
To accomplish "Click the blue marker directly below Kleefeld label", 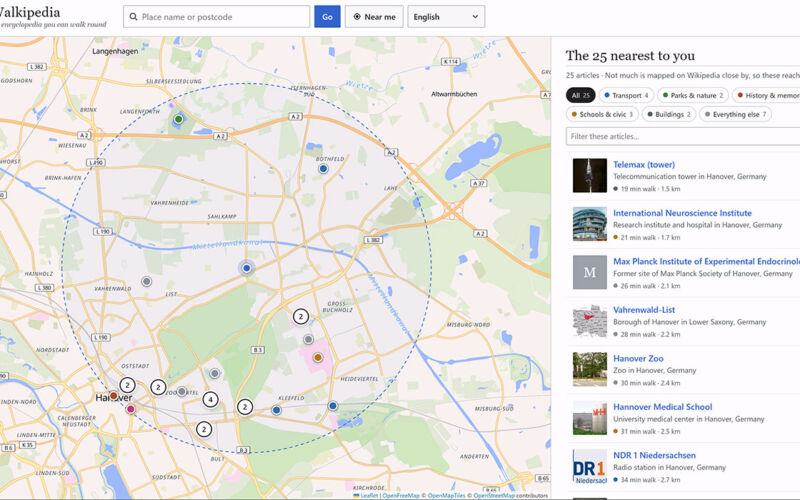I will [x=276, y=410].
